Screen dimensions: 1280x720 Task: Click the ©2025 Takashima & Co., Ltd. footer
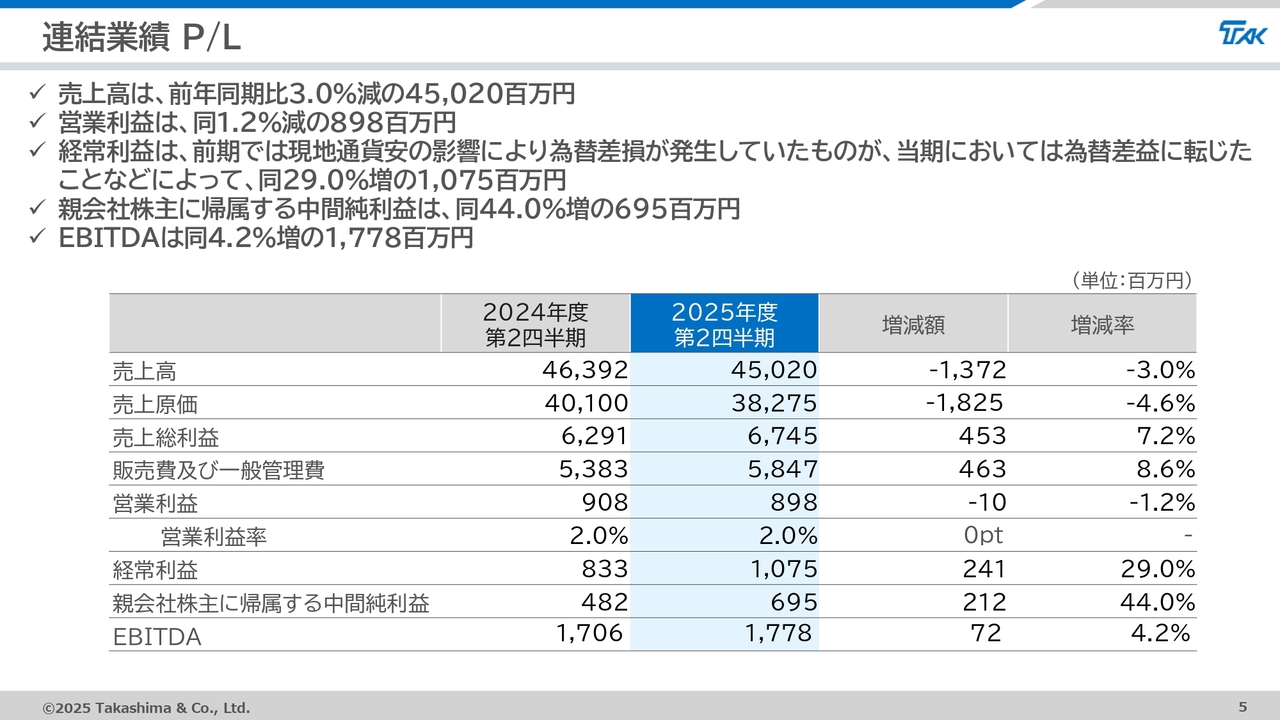click(x=146, y=708)
